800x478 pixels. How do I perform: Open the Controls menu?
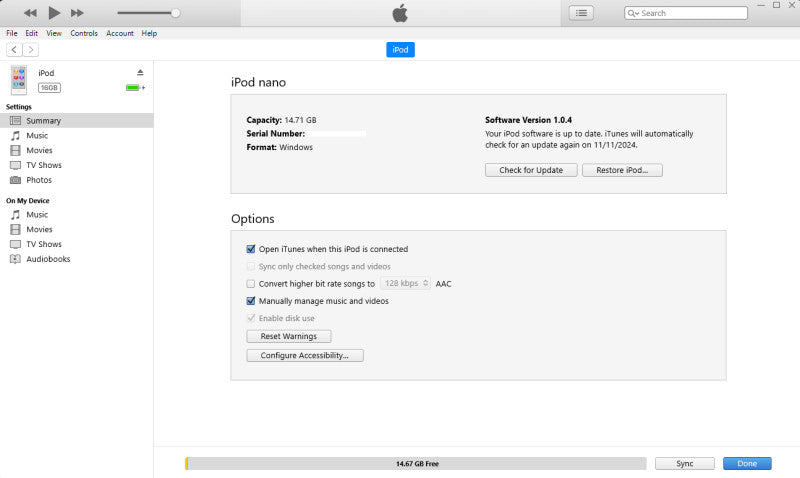point(84,33)
